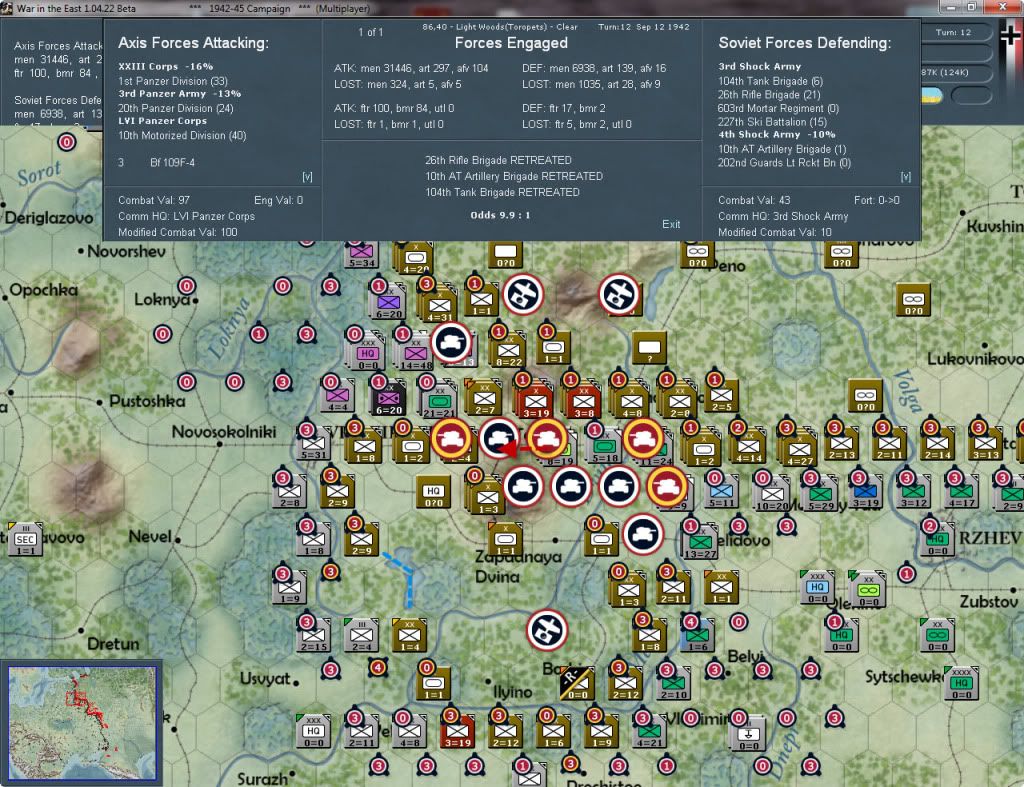Click '20th Panzer Division (24)' entry

coord(175,108)
